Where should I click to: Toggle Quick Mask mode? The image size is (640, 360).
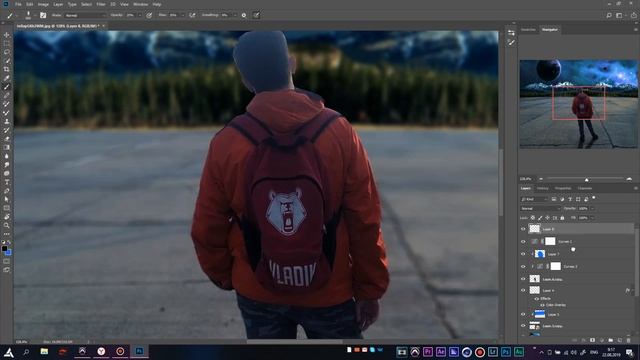pyautogui.click(x=7, y=261)
